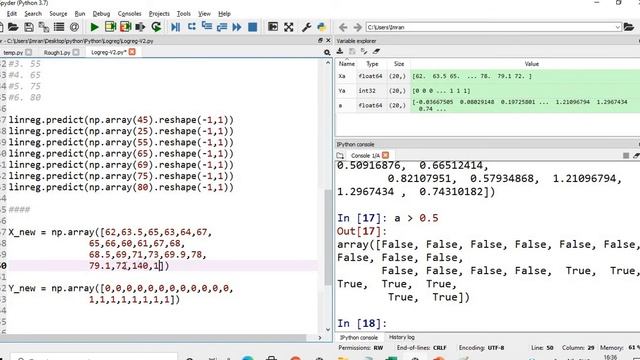
Task: Click the editor vertical scrollbar
Action: point(328,238)
